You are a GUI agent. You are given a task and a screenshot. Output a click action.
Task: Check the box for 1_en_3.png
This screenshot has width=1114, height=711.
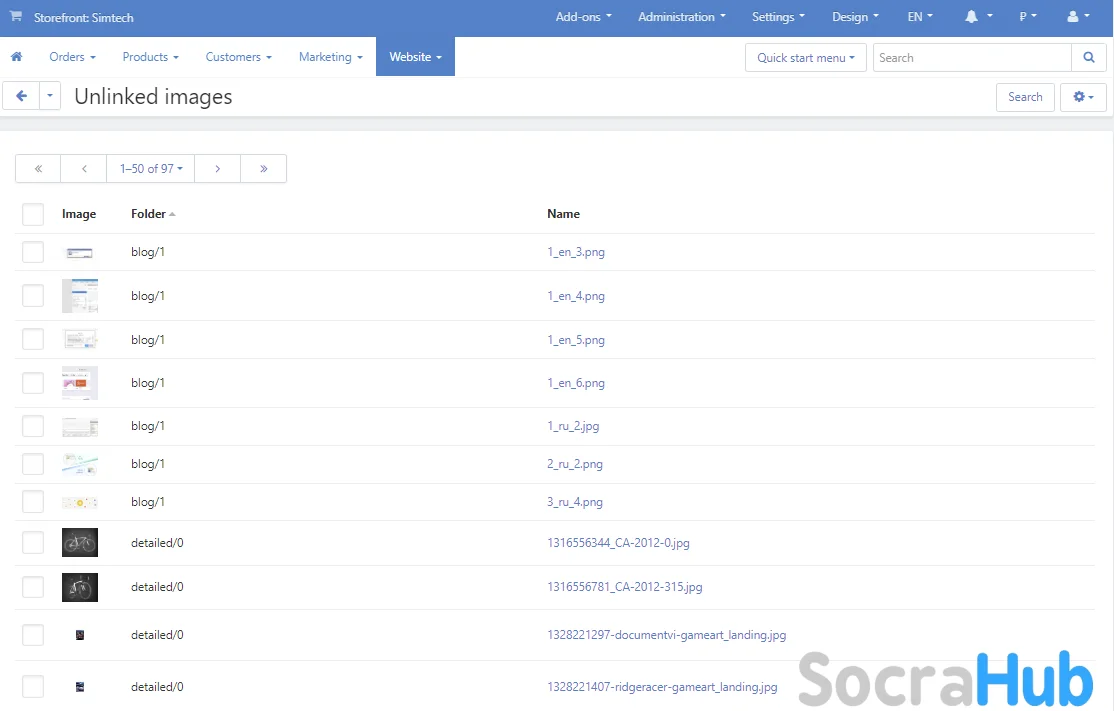pyautogui.click(x=33, y=252)
